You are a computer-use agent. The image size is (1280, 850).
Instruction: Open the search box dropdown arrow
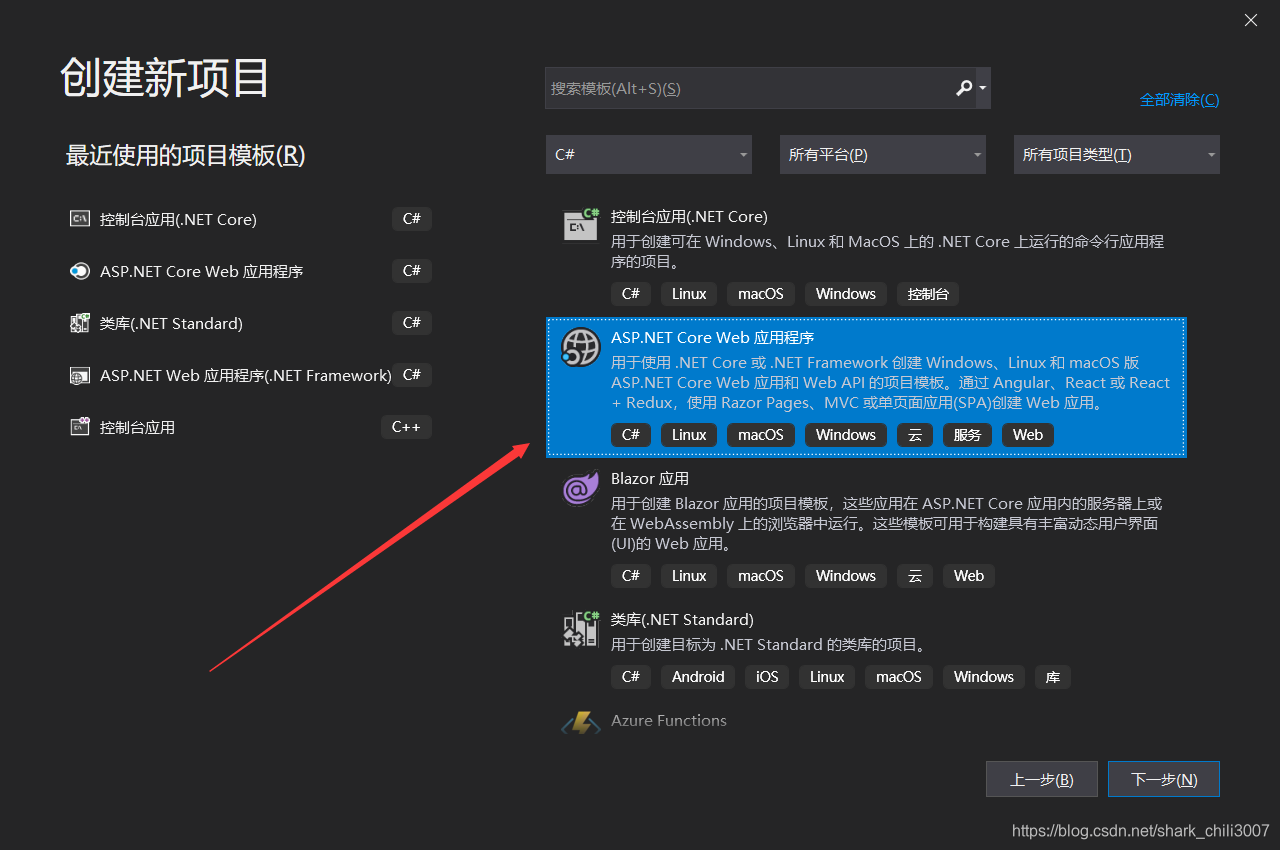click(x=983, y=88)
